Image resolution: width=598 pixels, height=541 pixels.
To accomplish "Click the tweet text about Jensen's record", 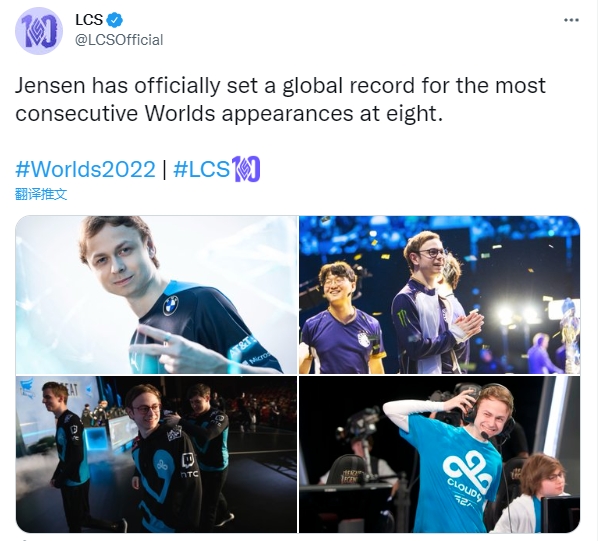I will click(x=280, y=99).
